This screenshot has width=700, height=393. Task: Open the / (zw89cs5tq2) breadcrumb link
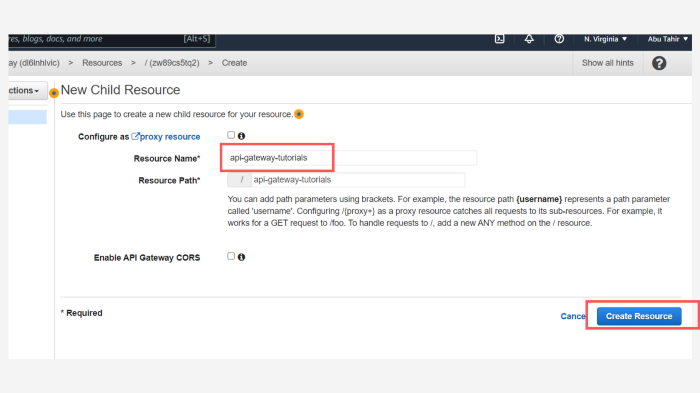click(172, 63)
